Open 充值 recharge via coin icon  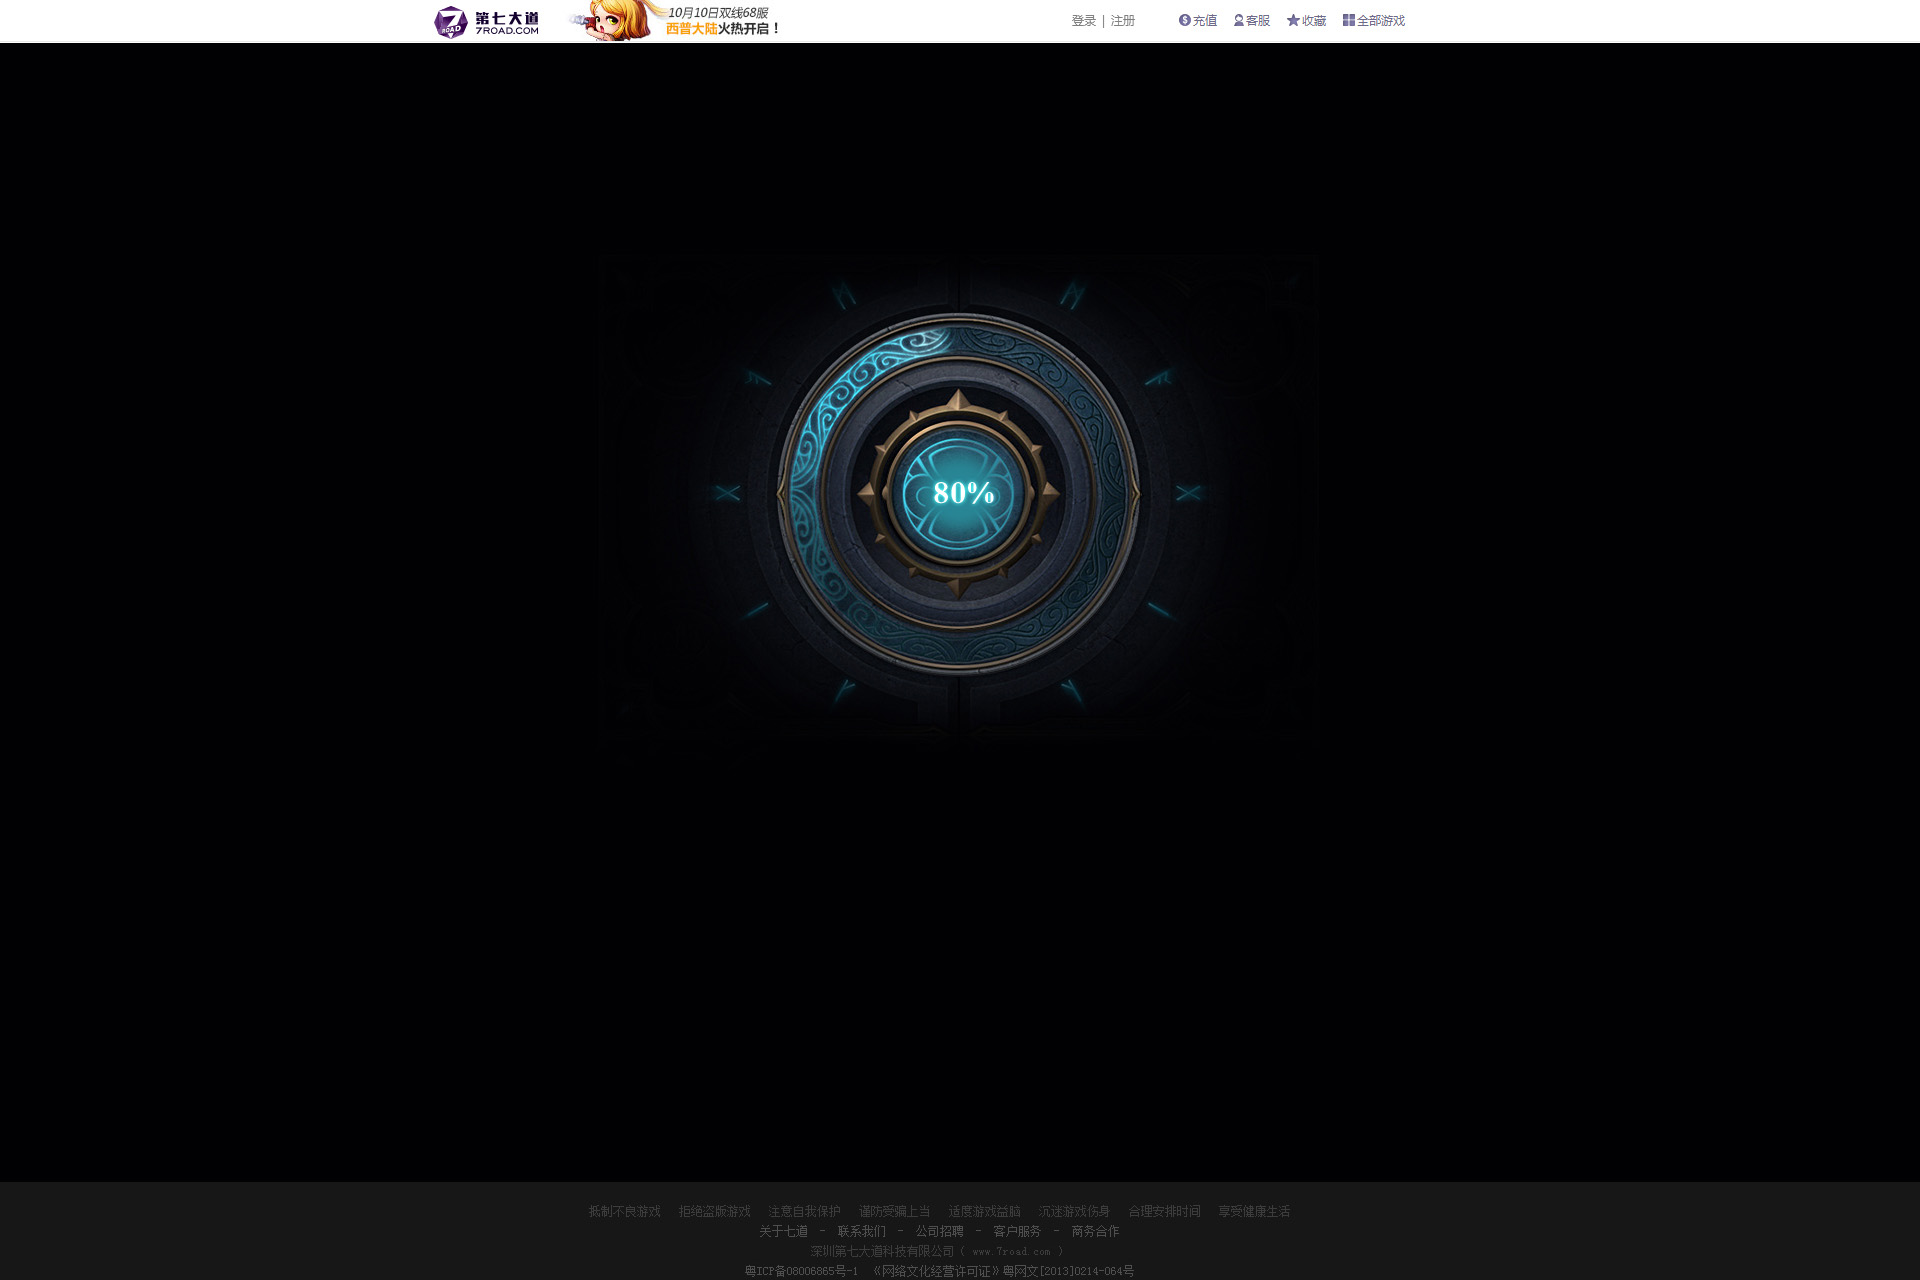pos(1198,21)
